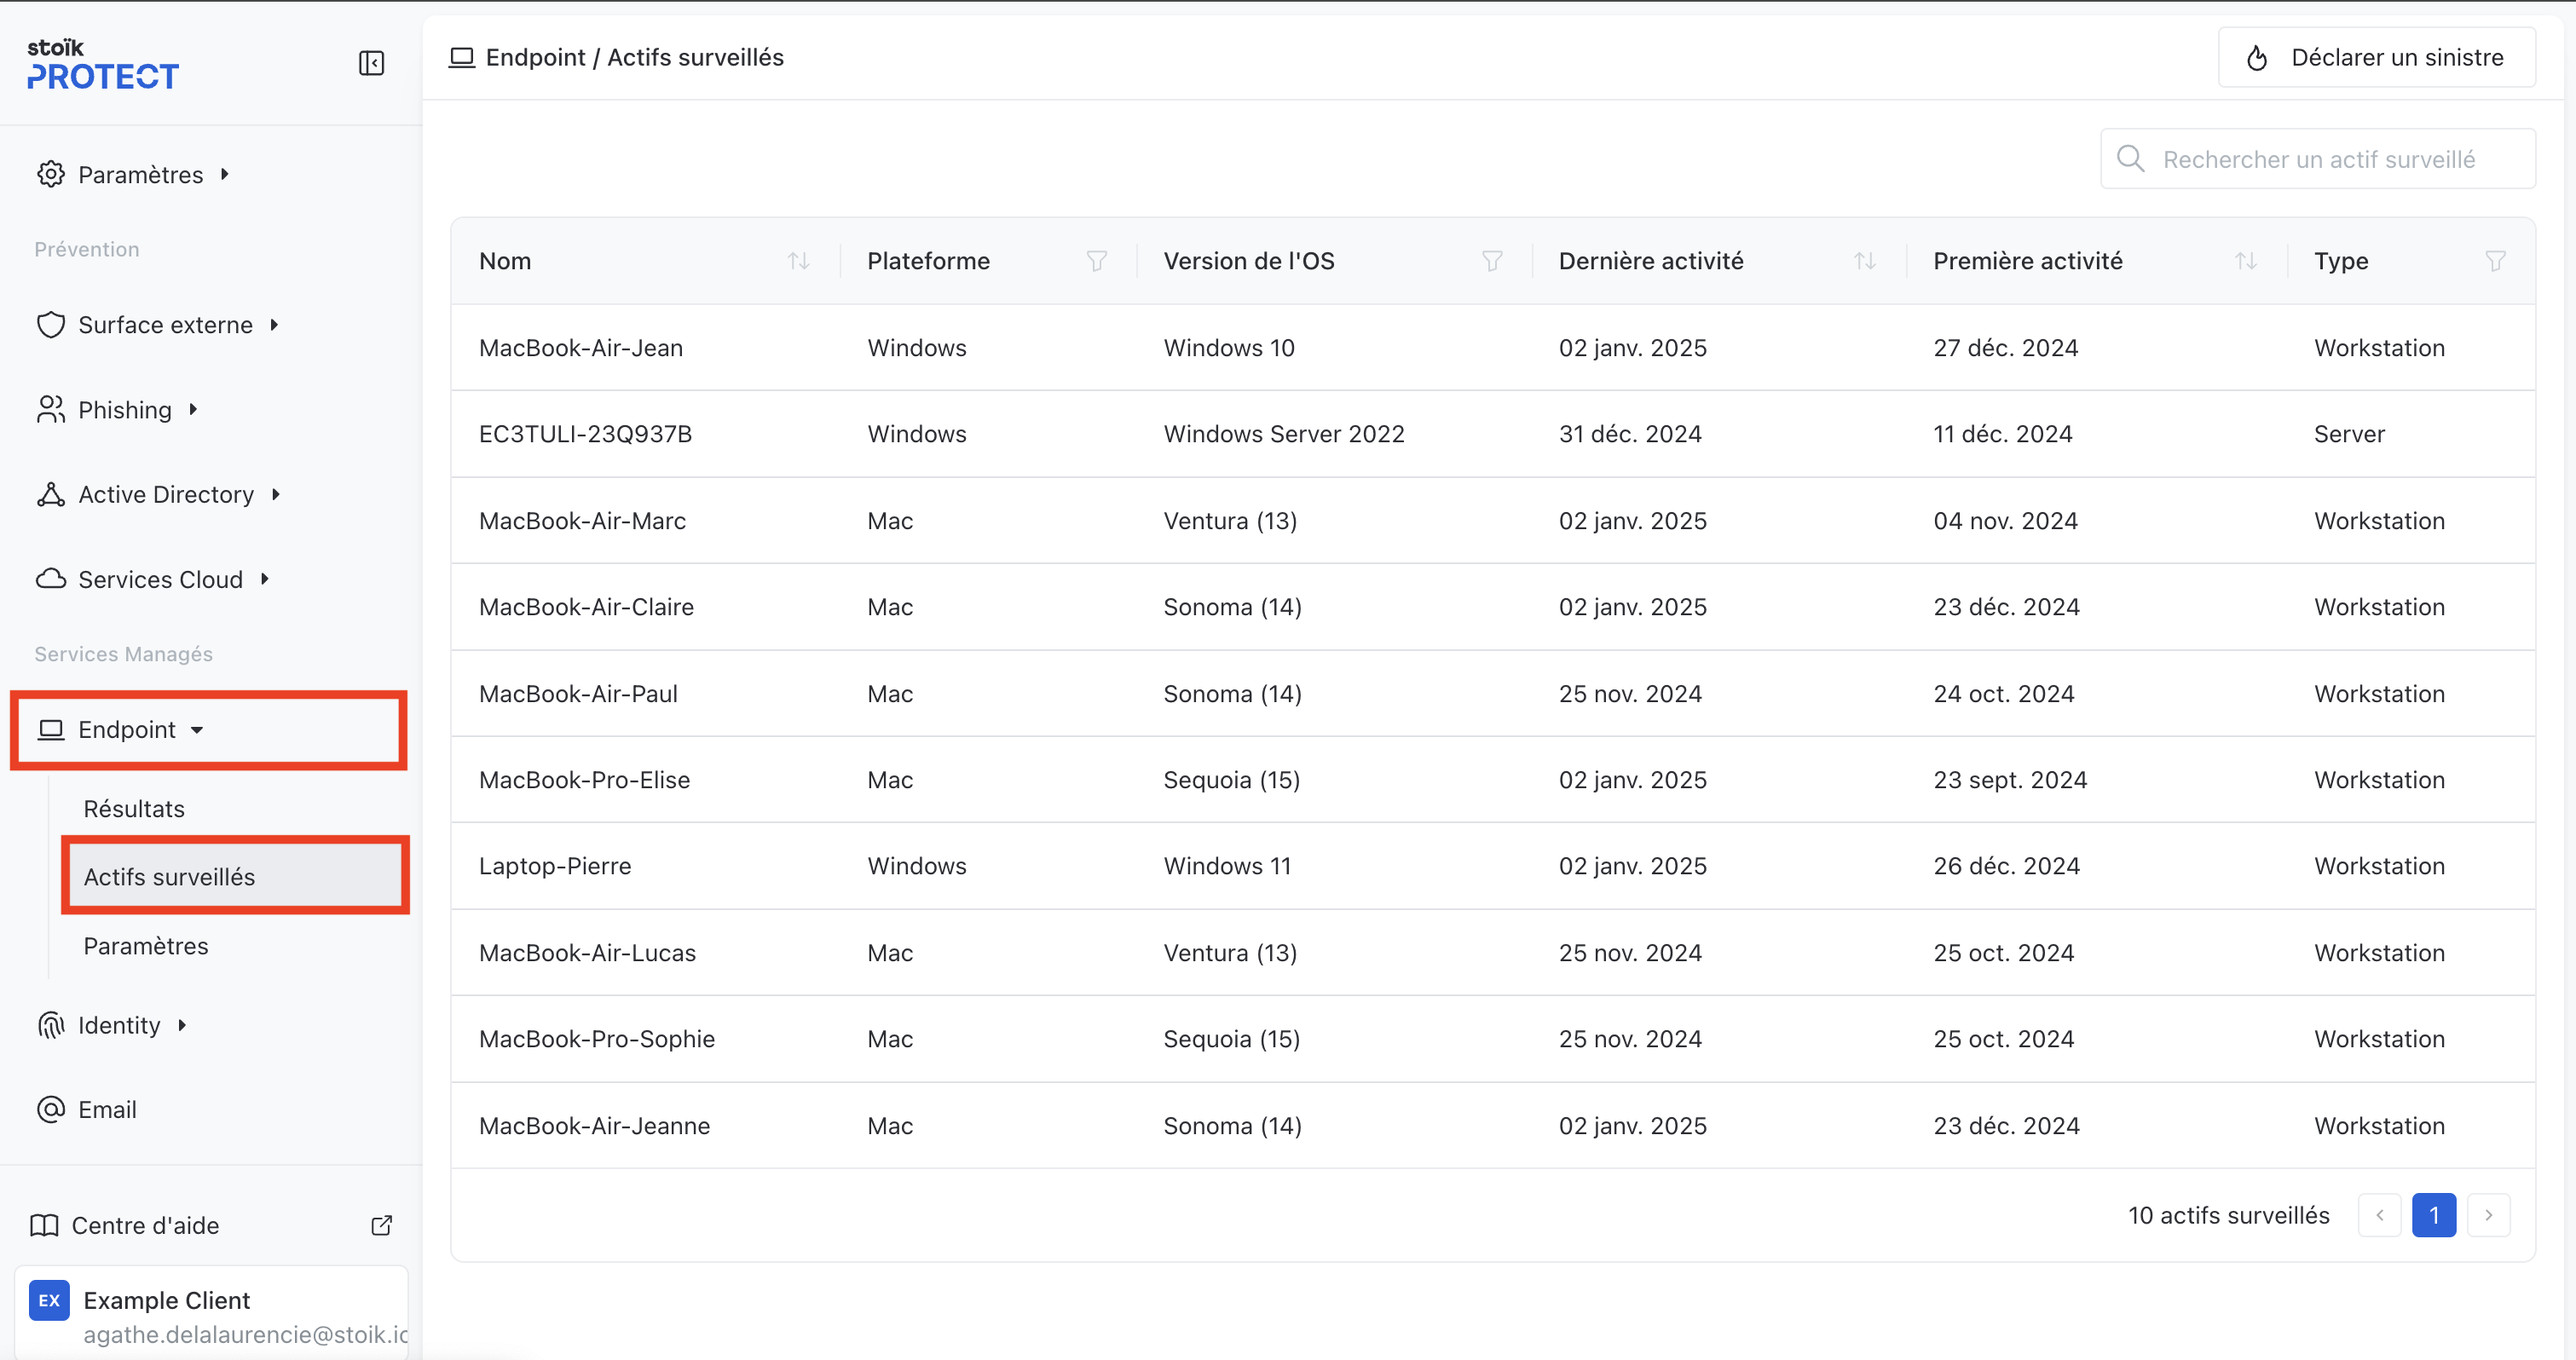2576x1360 pixels.
Task: Go to next page arrow
Action: (2488, 1215)
